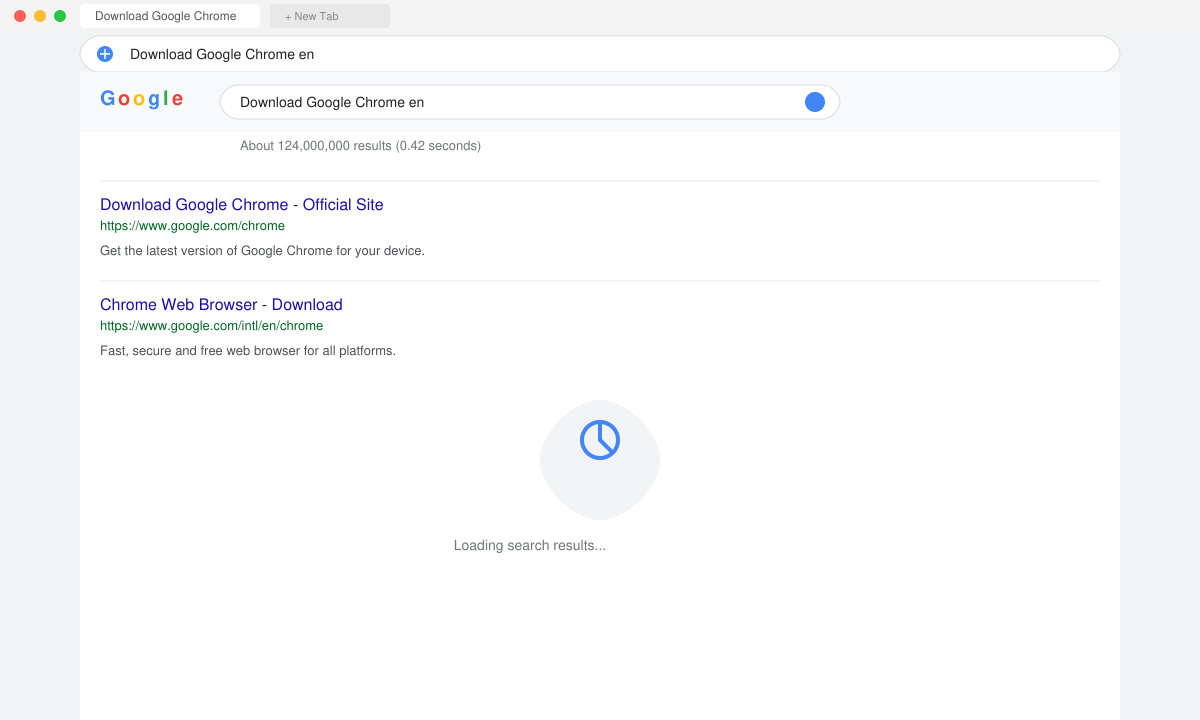Open Chrome Web Browser - Download result
This screenshot has width=1200, height=720.
click(x=221, y=304)
